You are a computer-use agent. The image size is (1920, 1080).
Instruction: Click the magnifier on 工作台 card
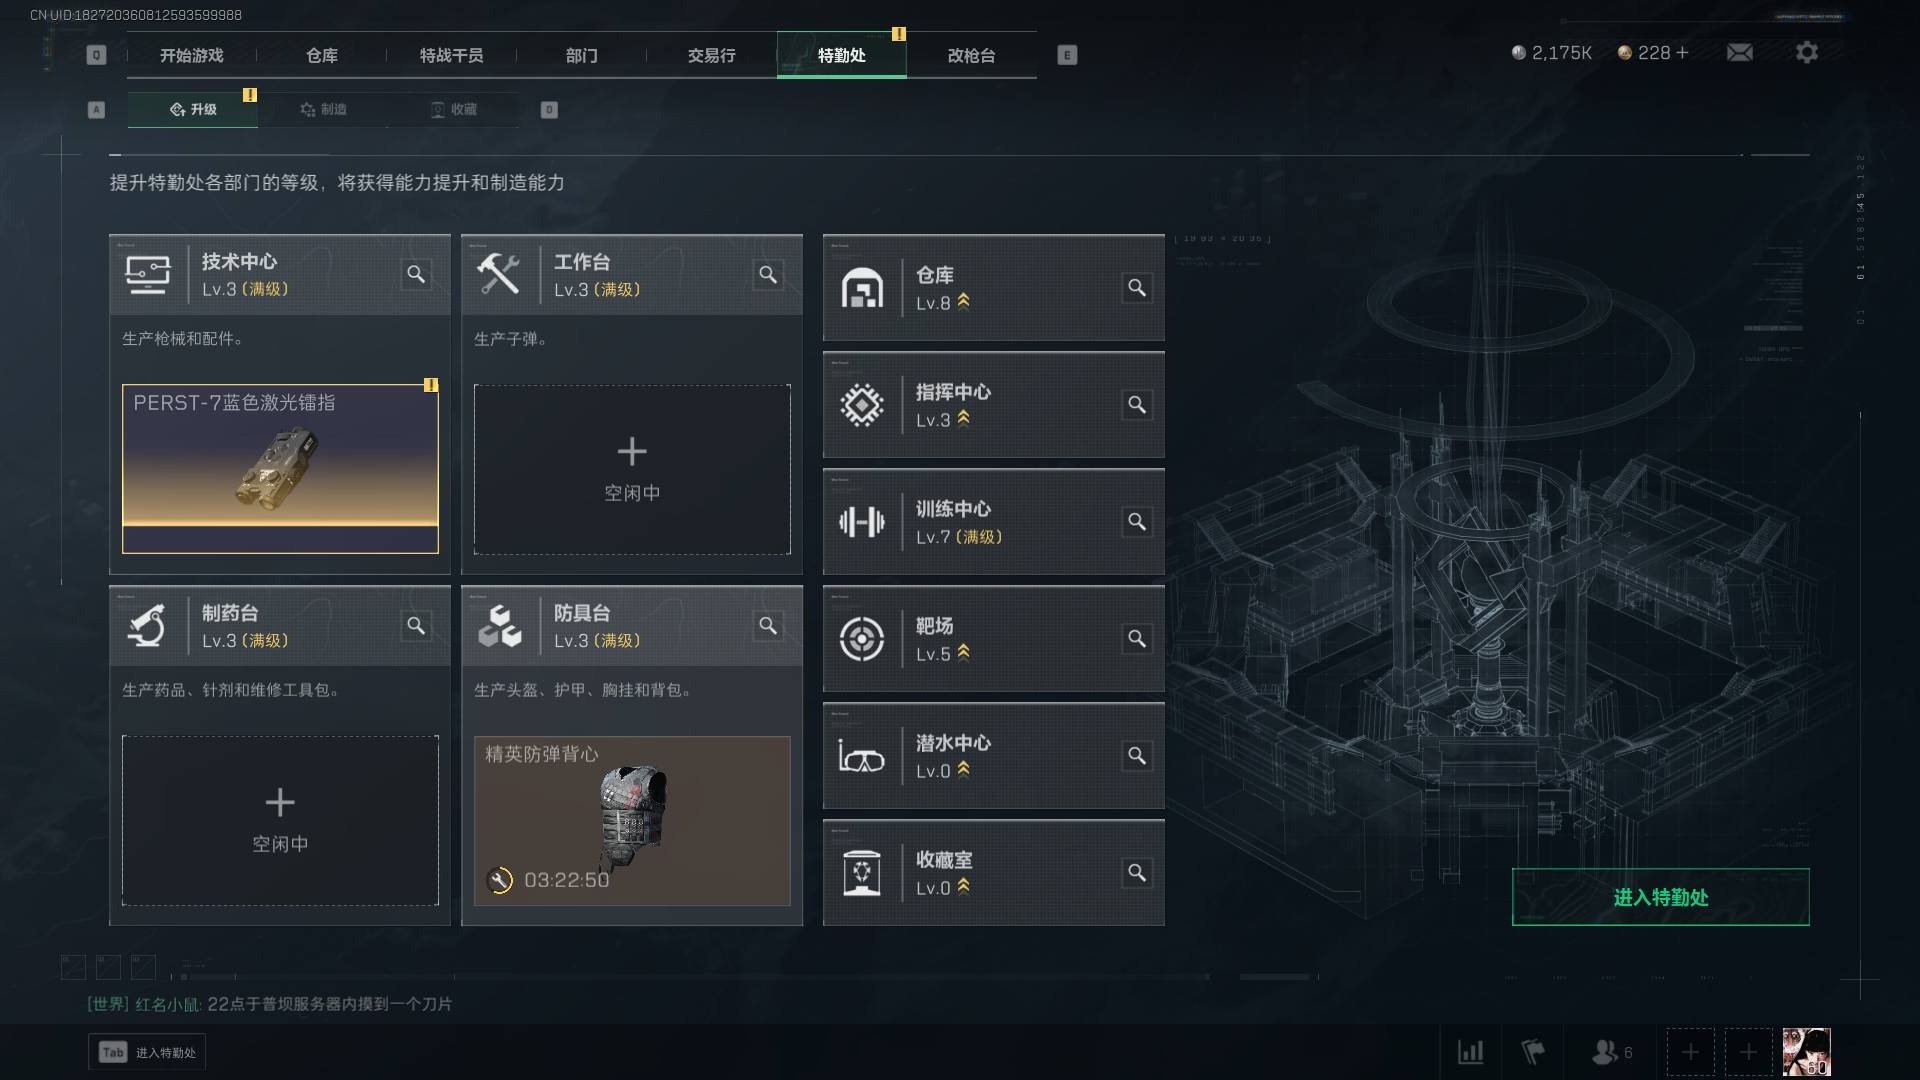coord(768,274)
